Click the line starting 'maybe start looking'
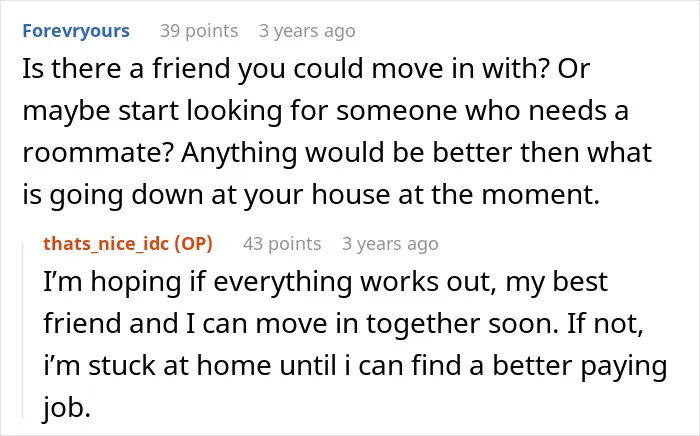Image resolution: width=700 pixels, height=436 pixels. tap(325, 110)
